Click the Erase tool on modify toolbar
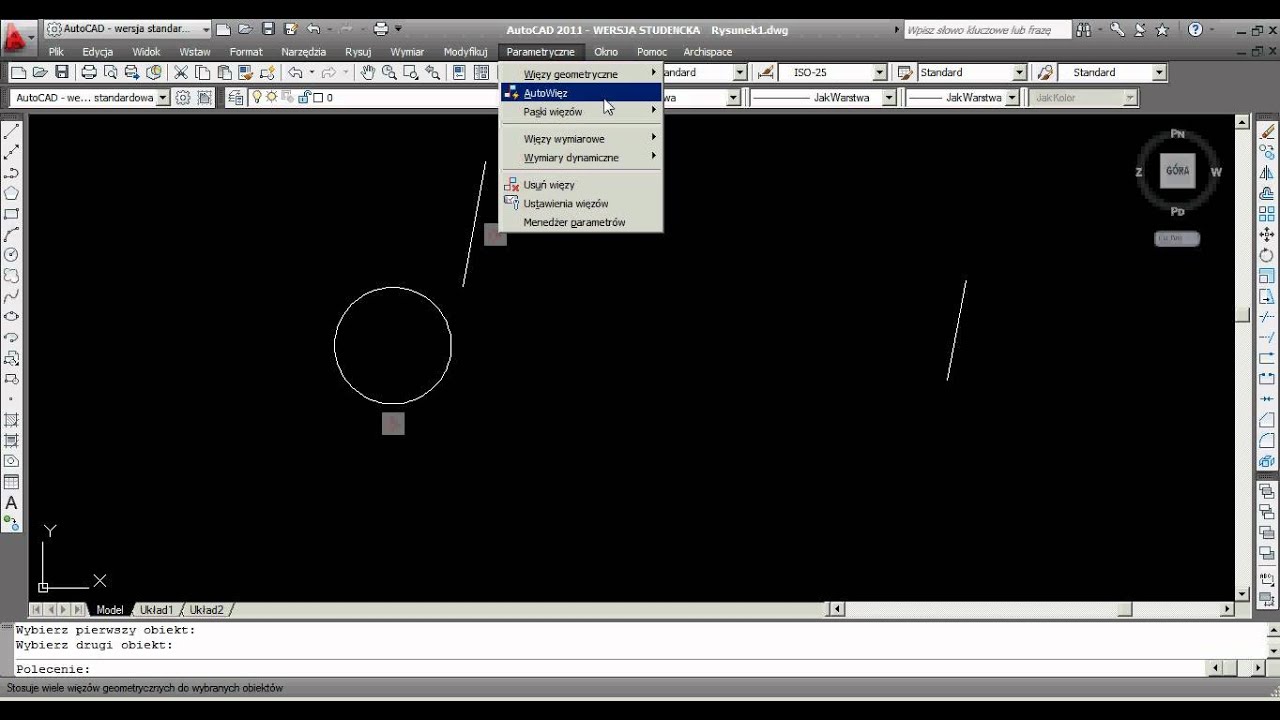 1267,131
